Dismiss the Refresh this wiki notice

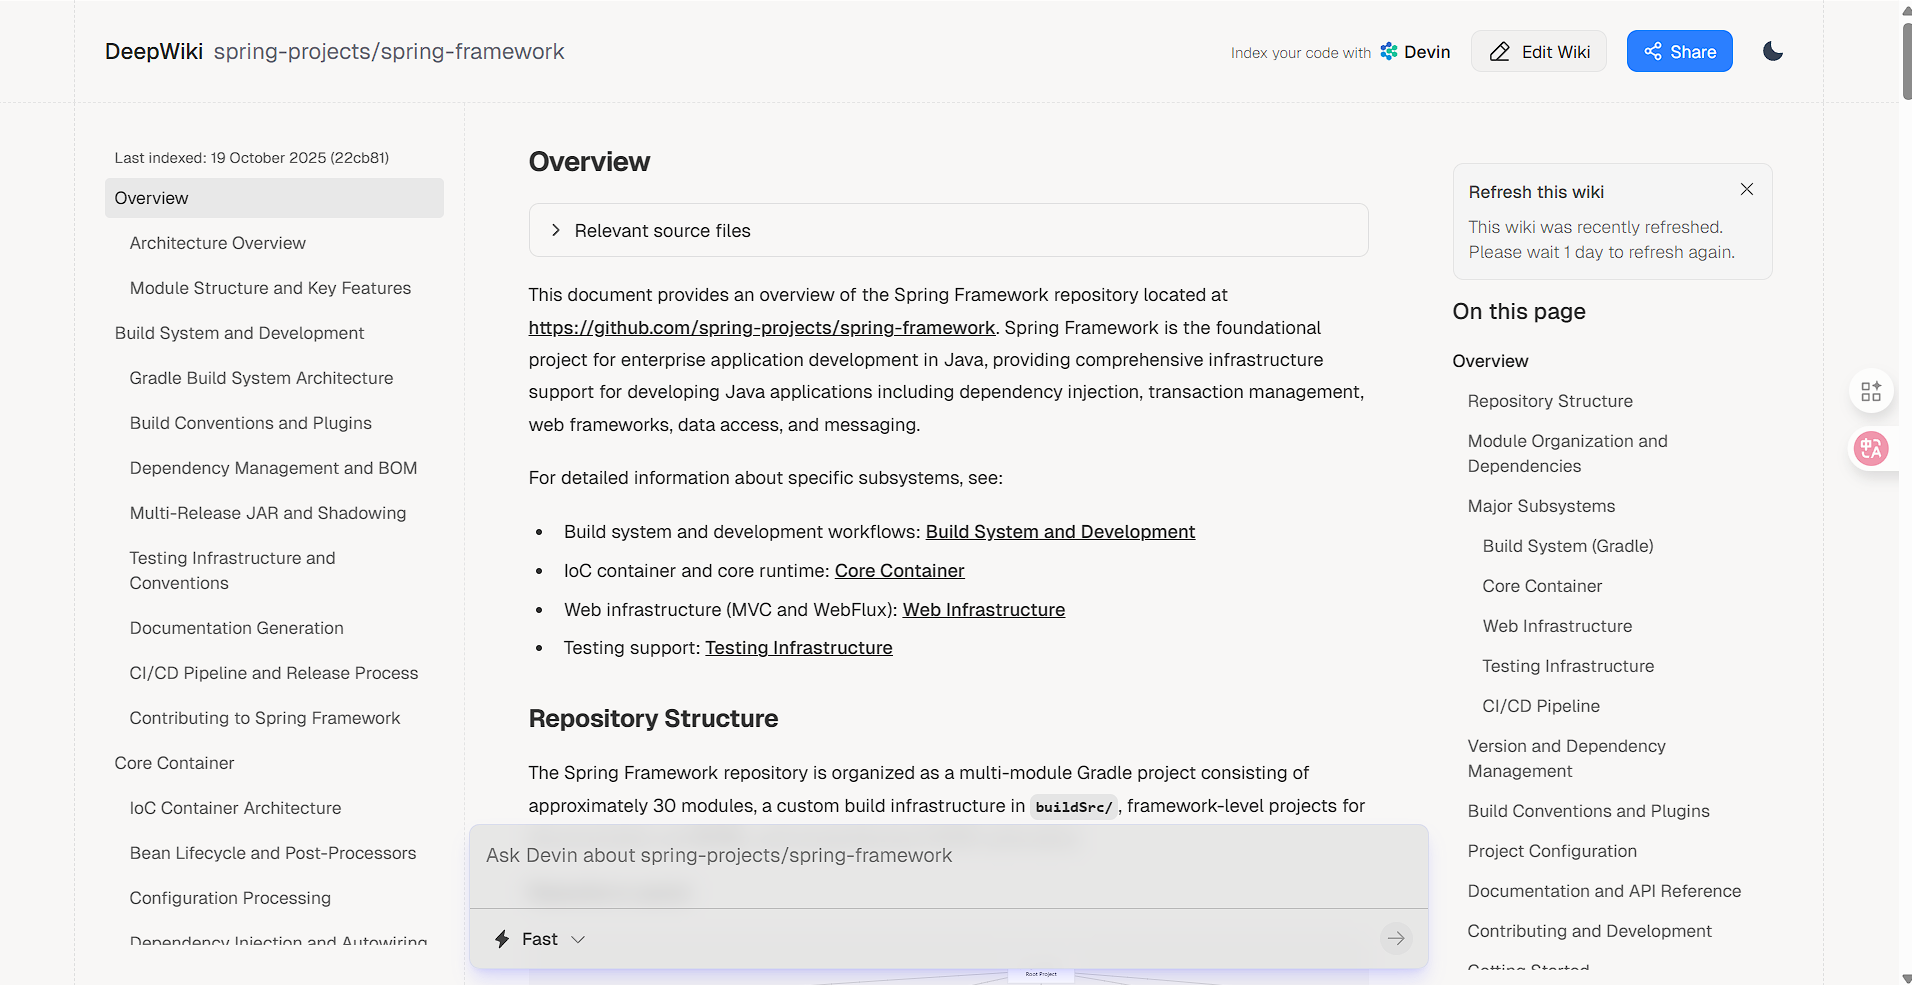click(1746, 189)
